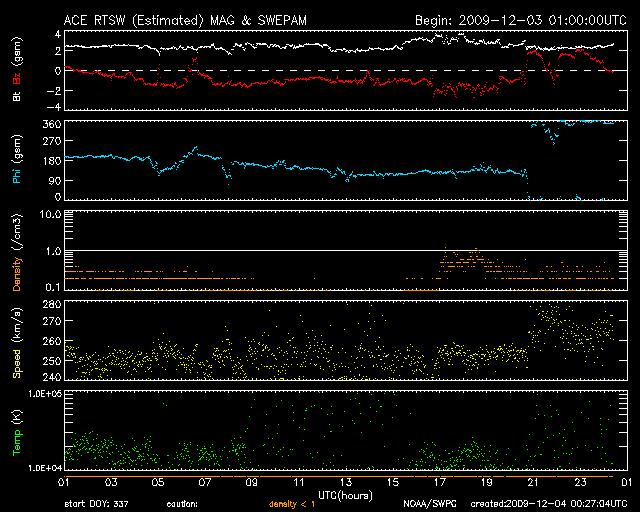640x512 pixels.
Task: Click the start DOY: 337 text
Action: point(96,504)
